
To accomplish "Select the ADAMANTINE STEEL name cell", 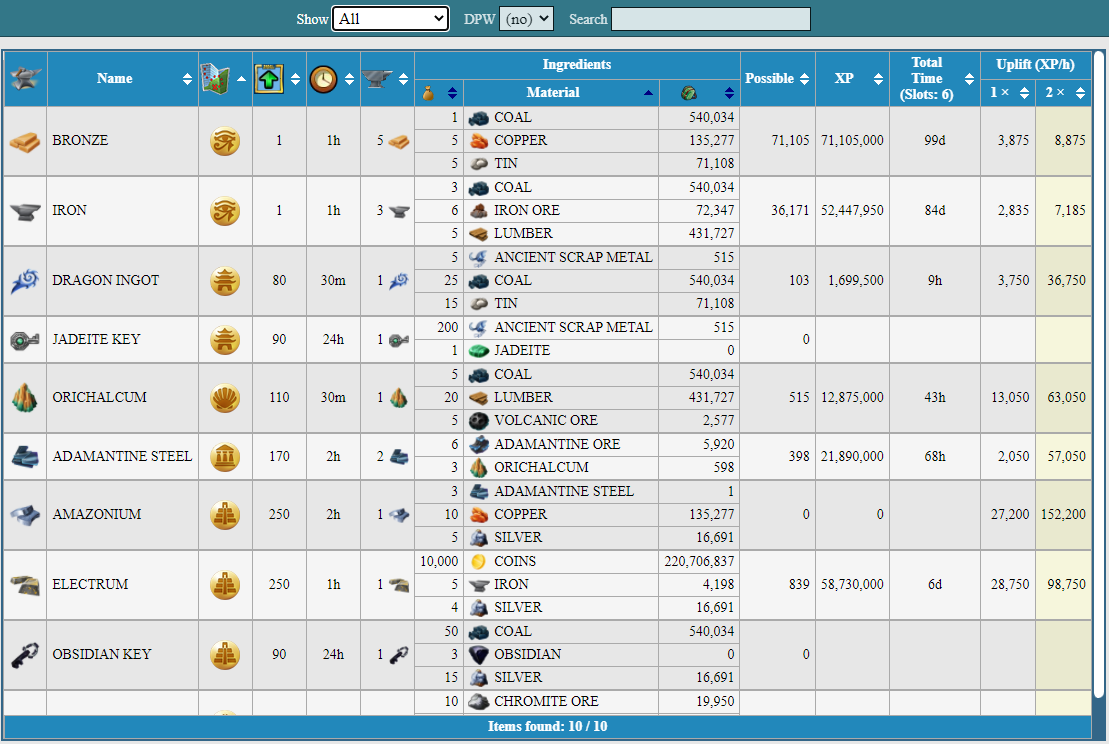I will 122,456.
